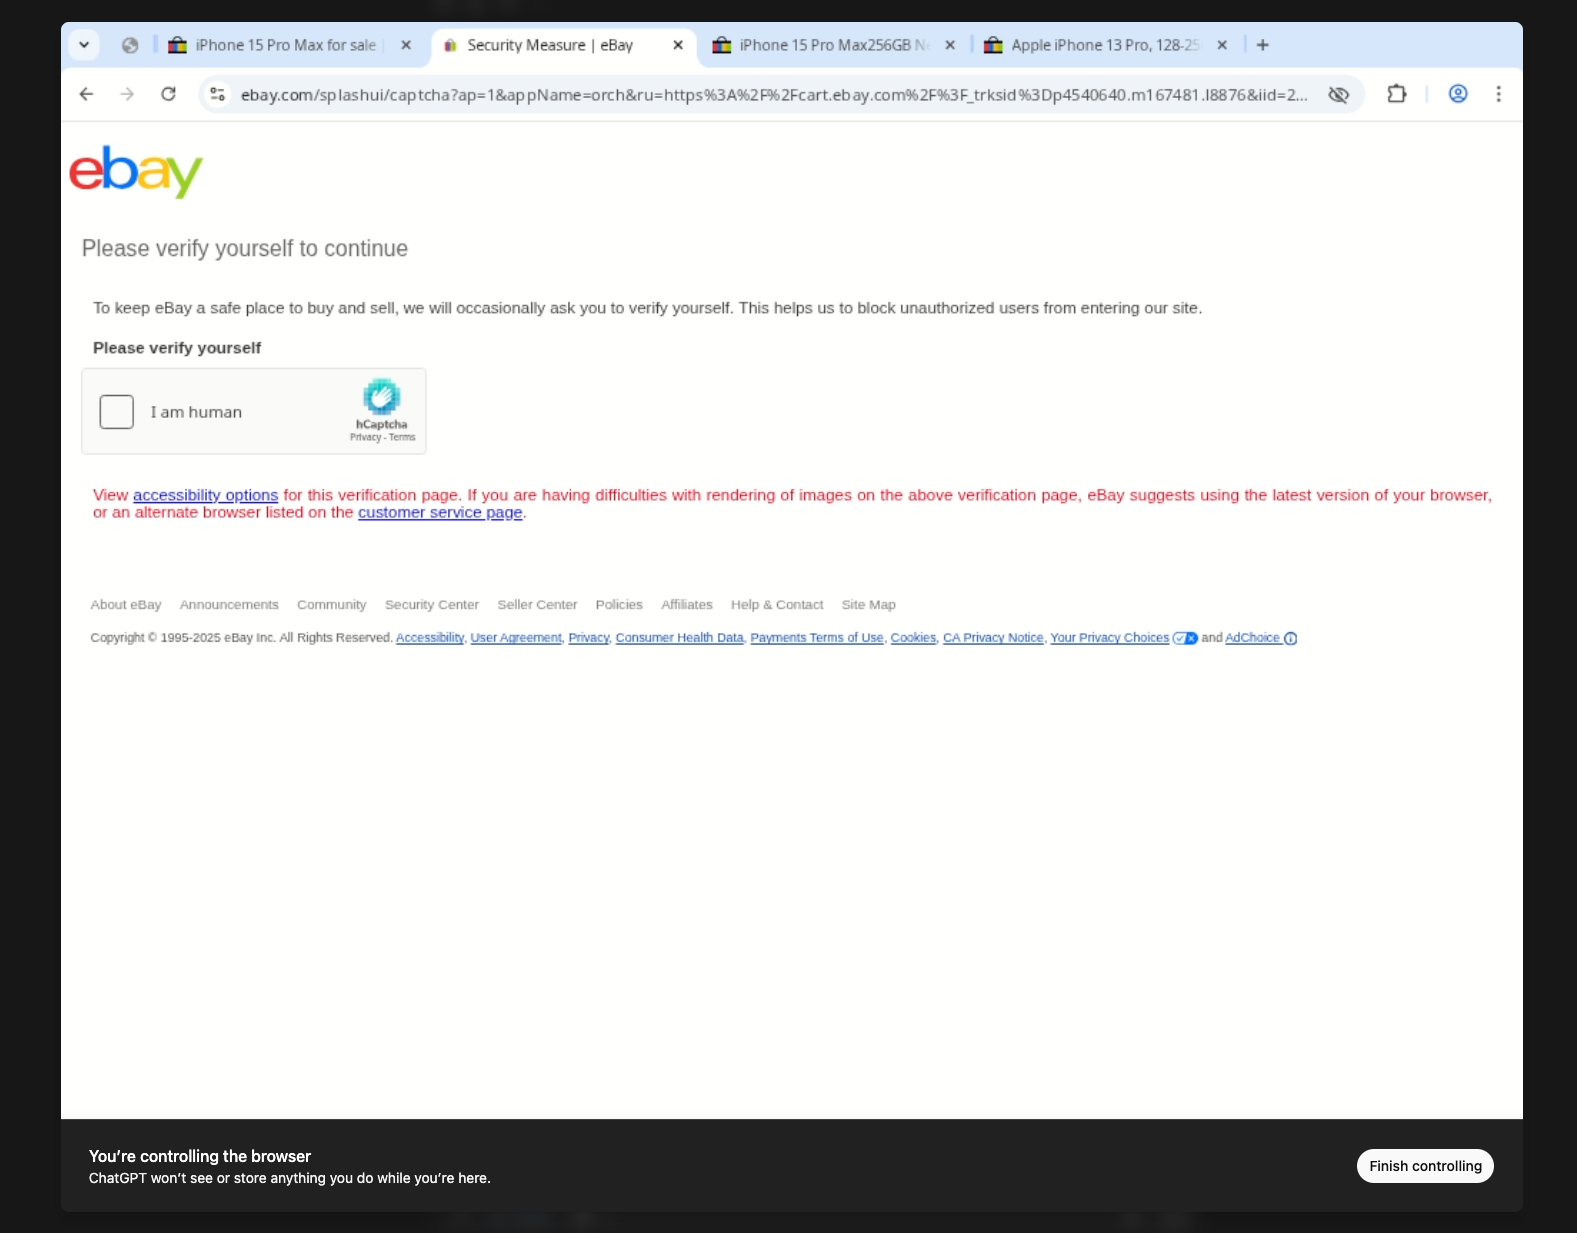The width and height of the screenshot is (1577, 1233).
Task: Click the eye-slash tracking icon in address bar
Action: pyautogui.click(x=1338, y=94)
